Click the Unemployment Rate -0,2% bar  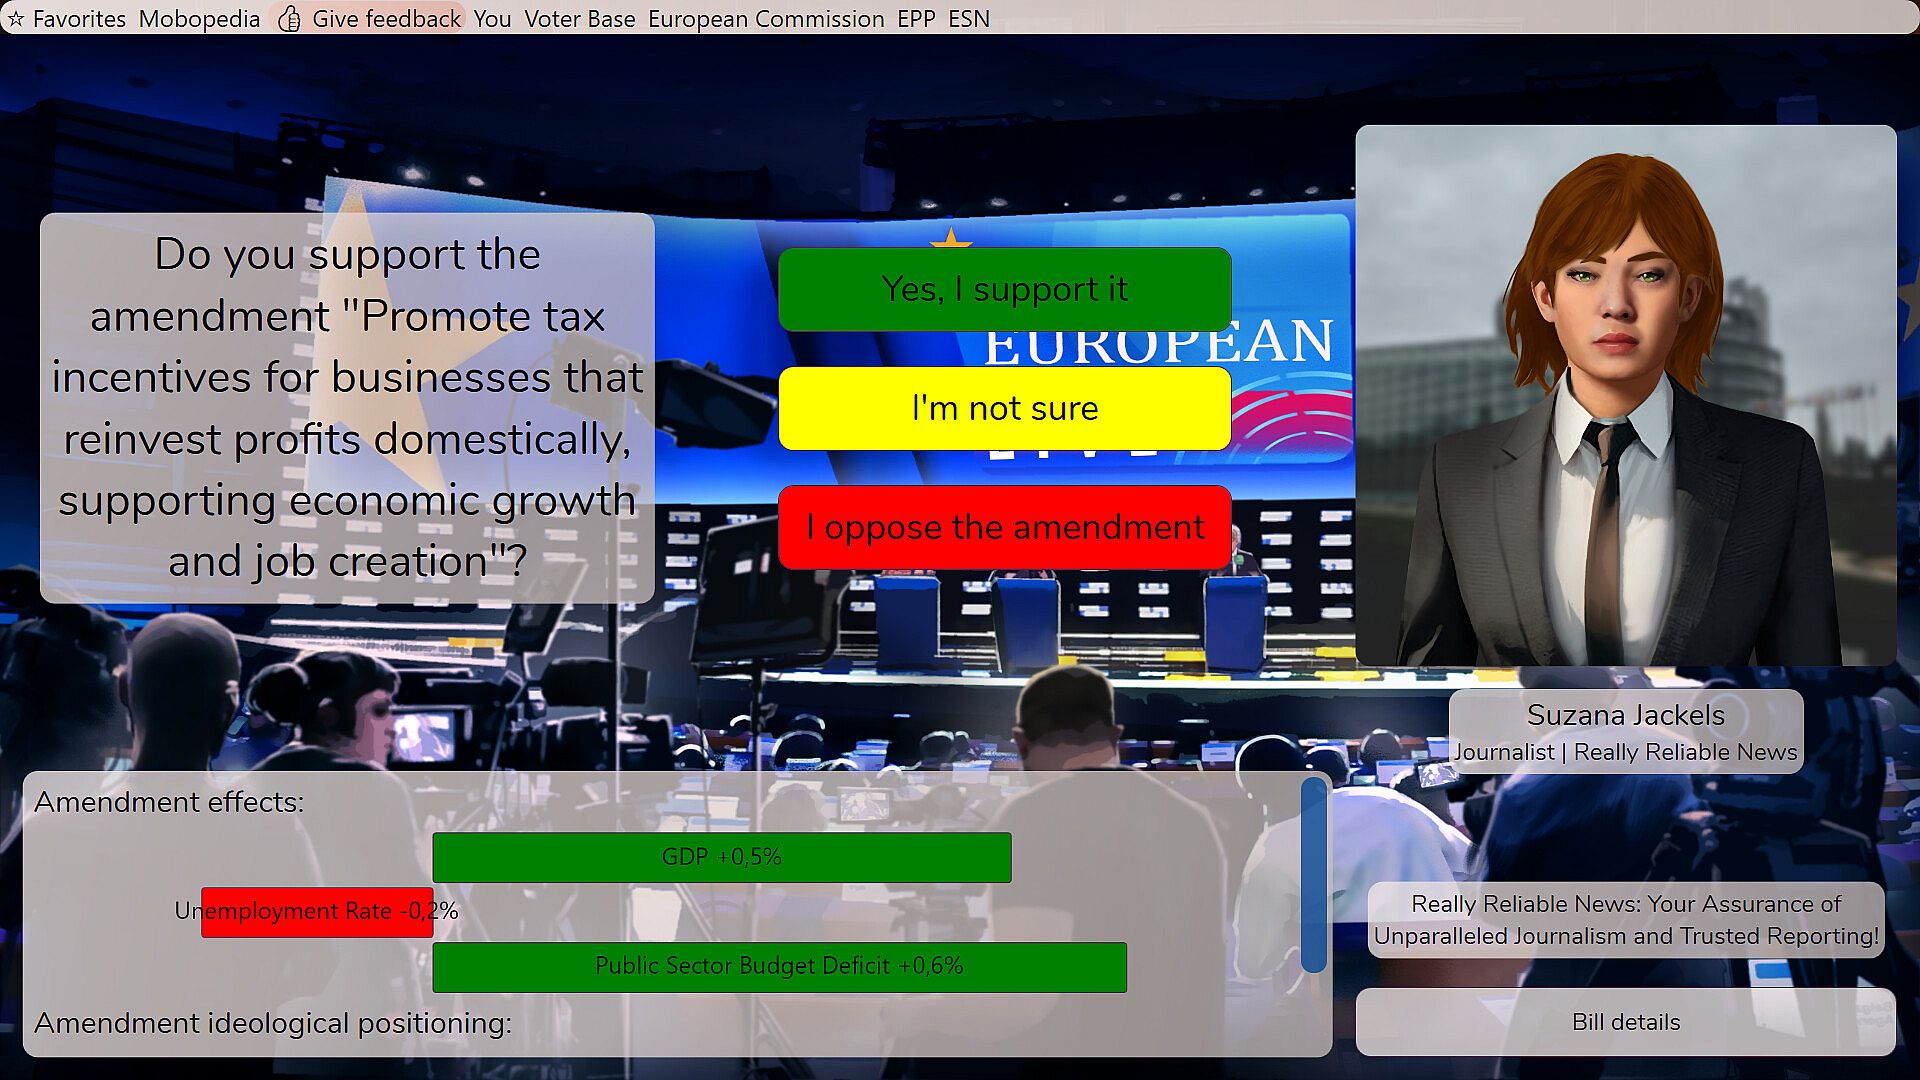(316, 911)
